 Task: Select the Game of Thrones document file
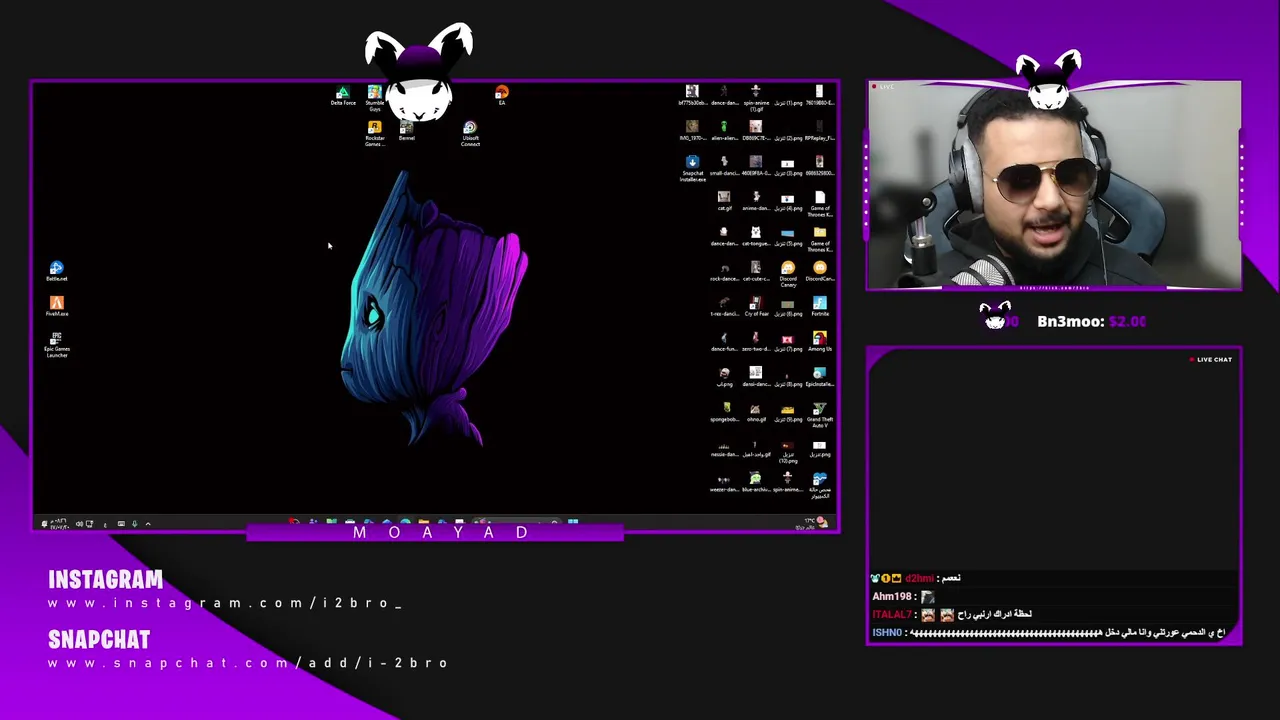(820, 203)
